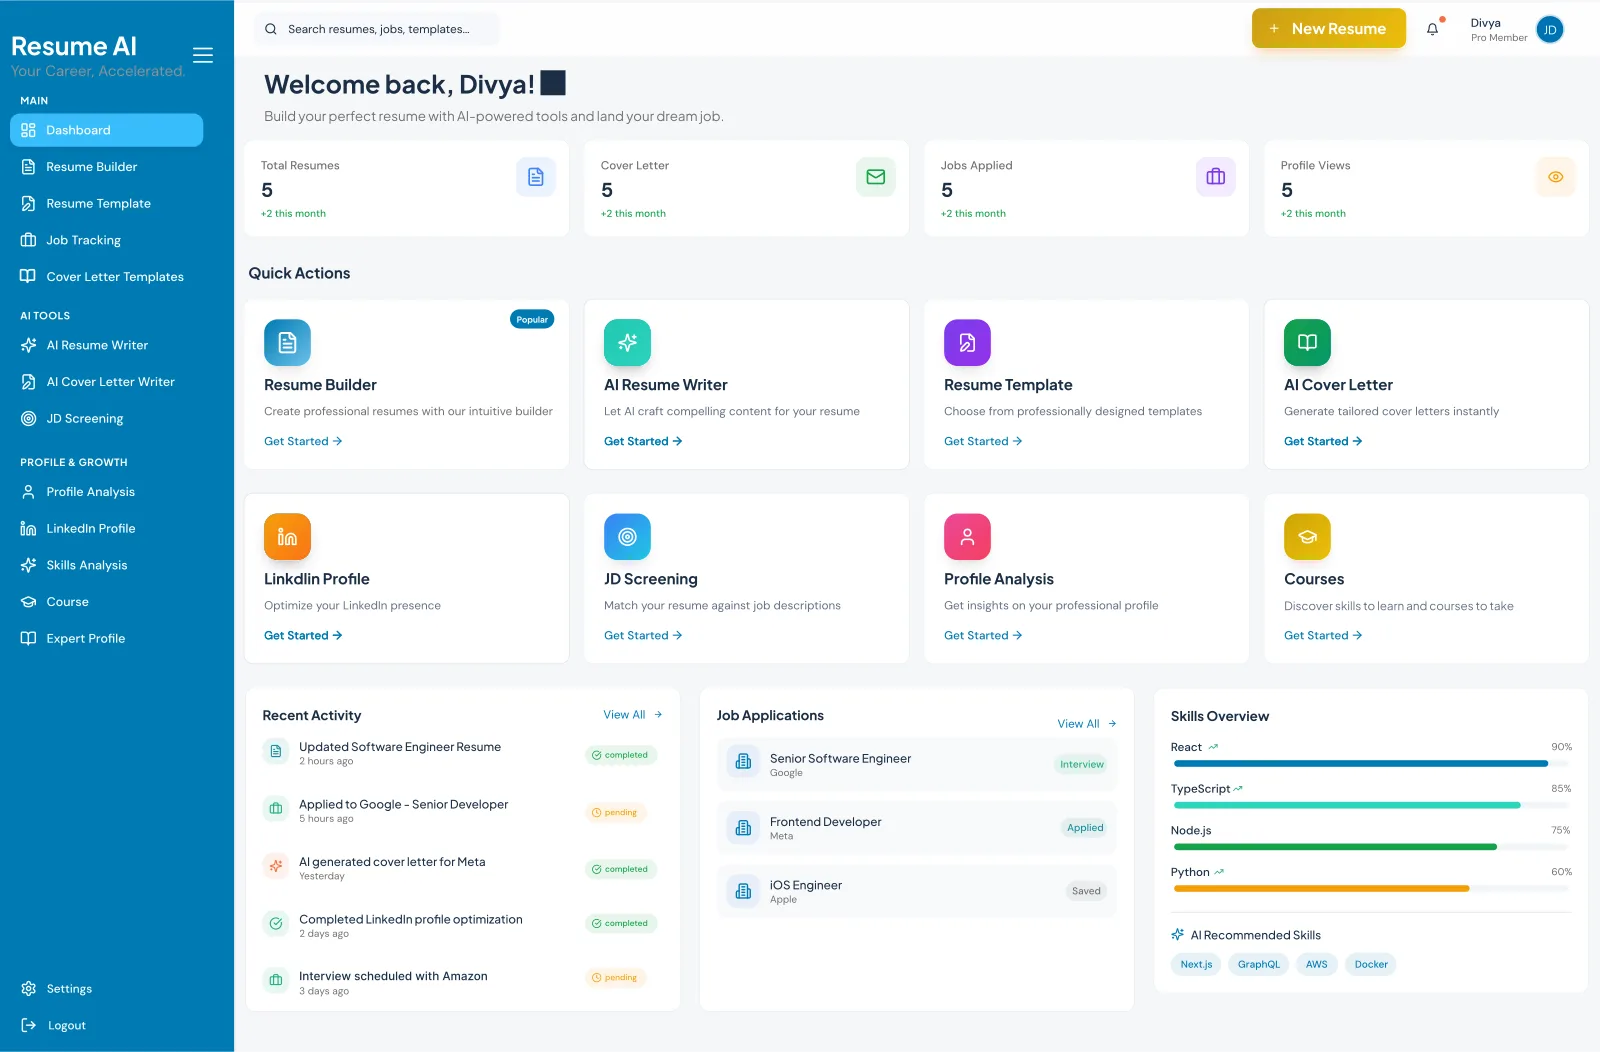
Task: Click the React skill progress bar
Action: pos(1372,764)
